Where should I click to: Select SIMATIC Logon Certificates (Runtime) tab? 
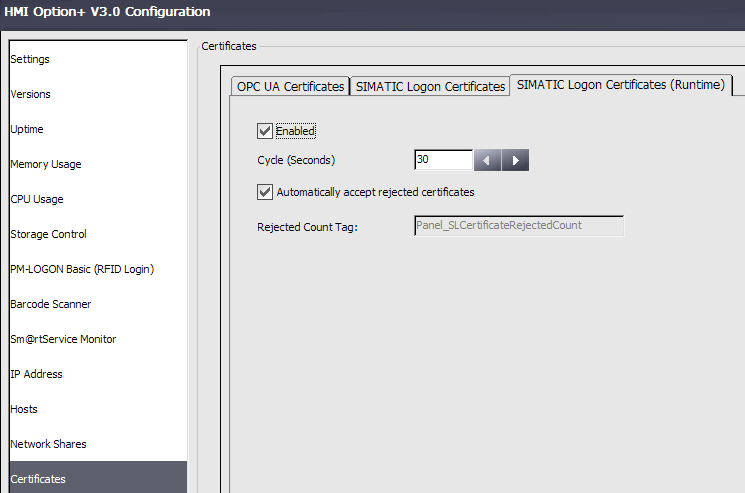click(x=620, y=85)
